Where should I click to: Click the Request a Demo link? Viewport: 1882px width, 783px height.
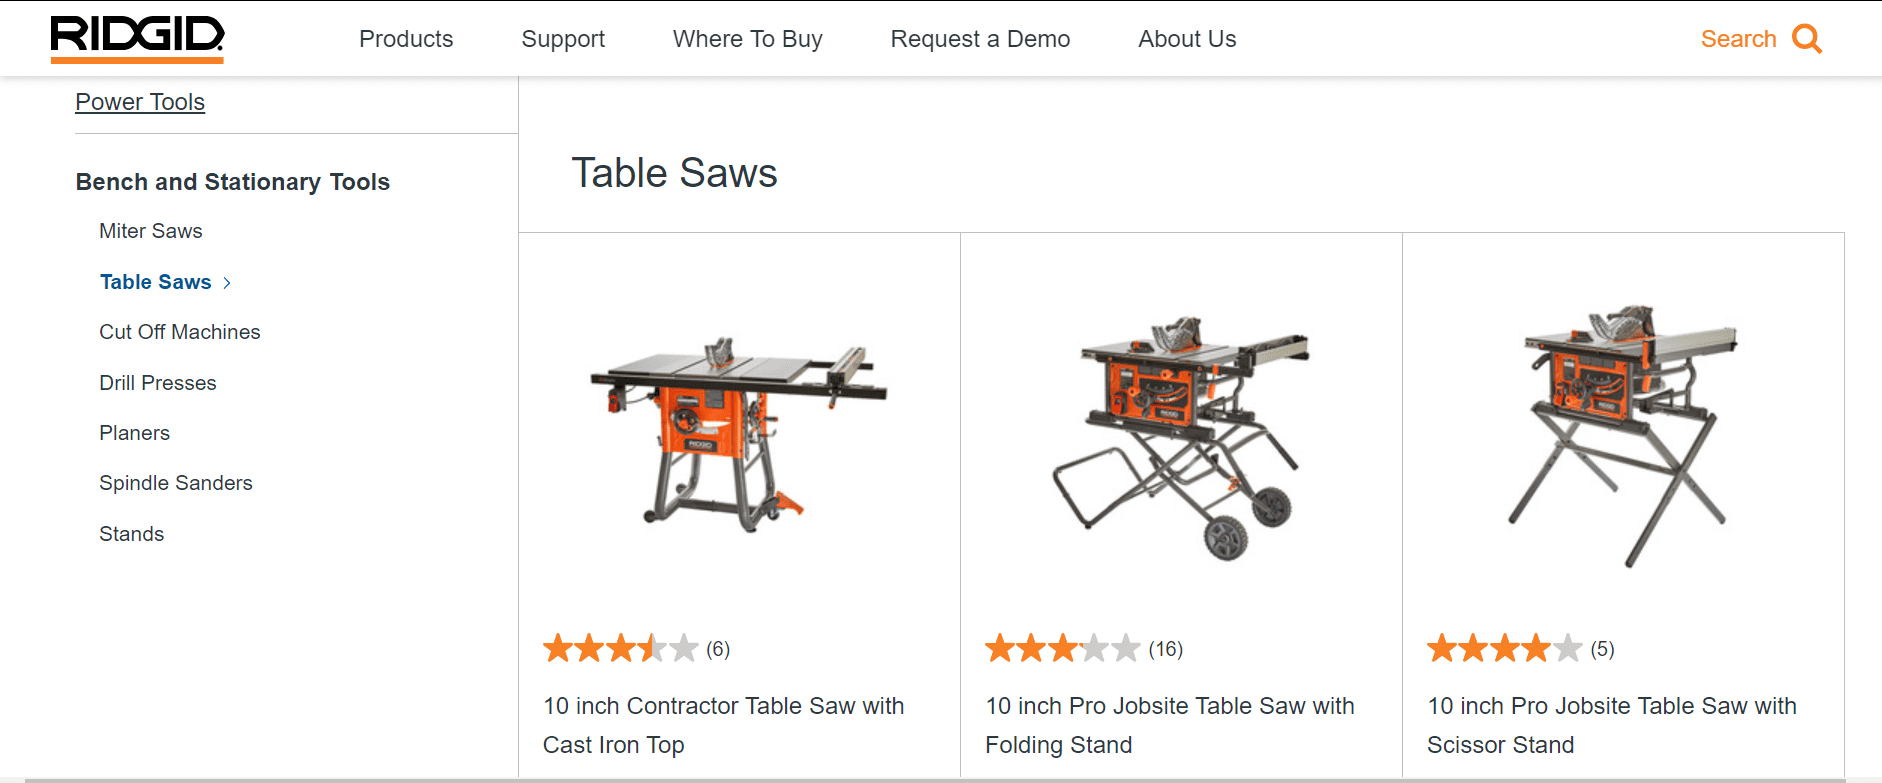coord(980,38)
